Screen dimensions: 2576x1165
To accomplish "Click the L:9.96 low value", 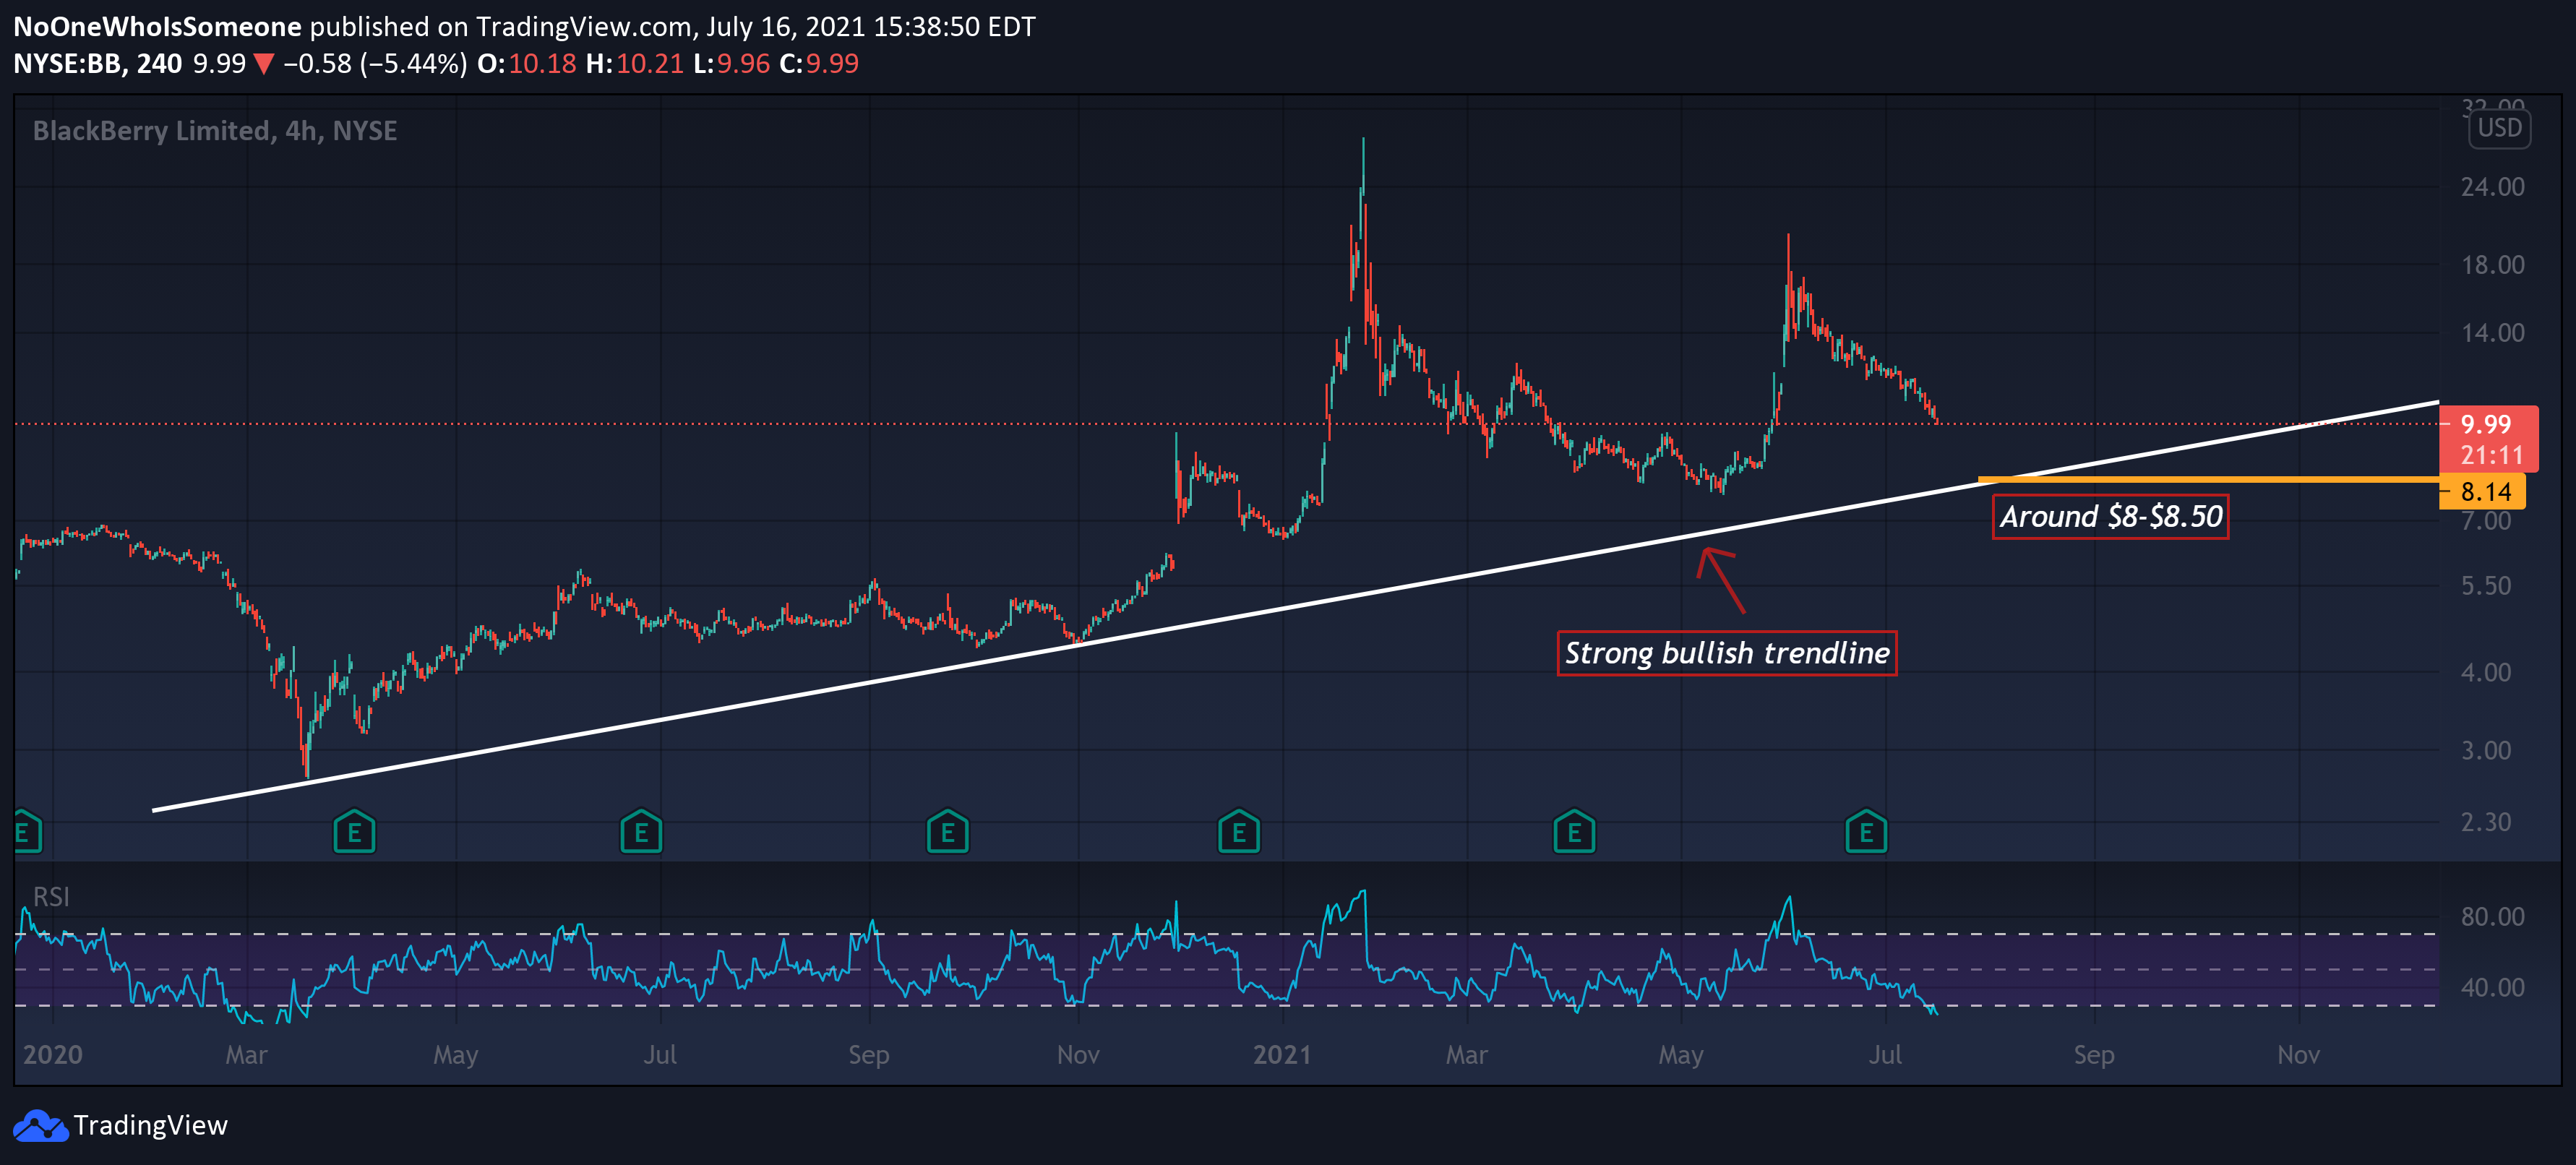I will pos(732,63).
